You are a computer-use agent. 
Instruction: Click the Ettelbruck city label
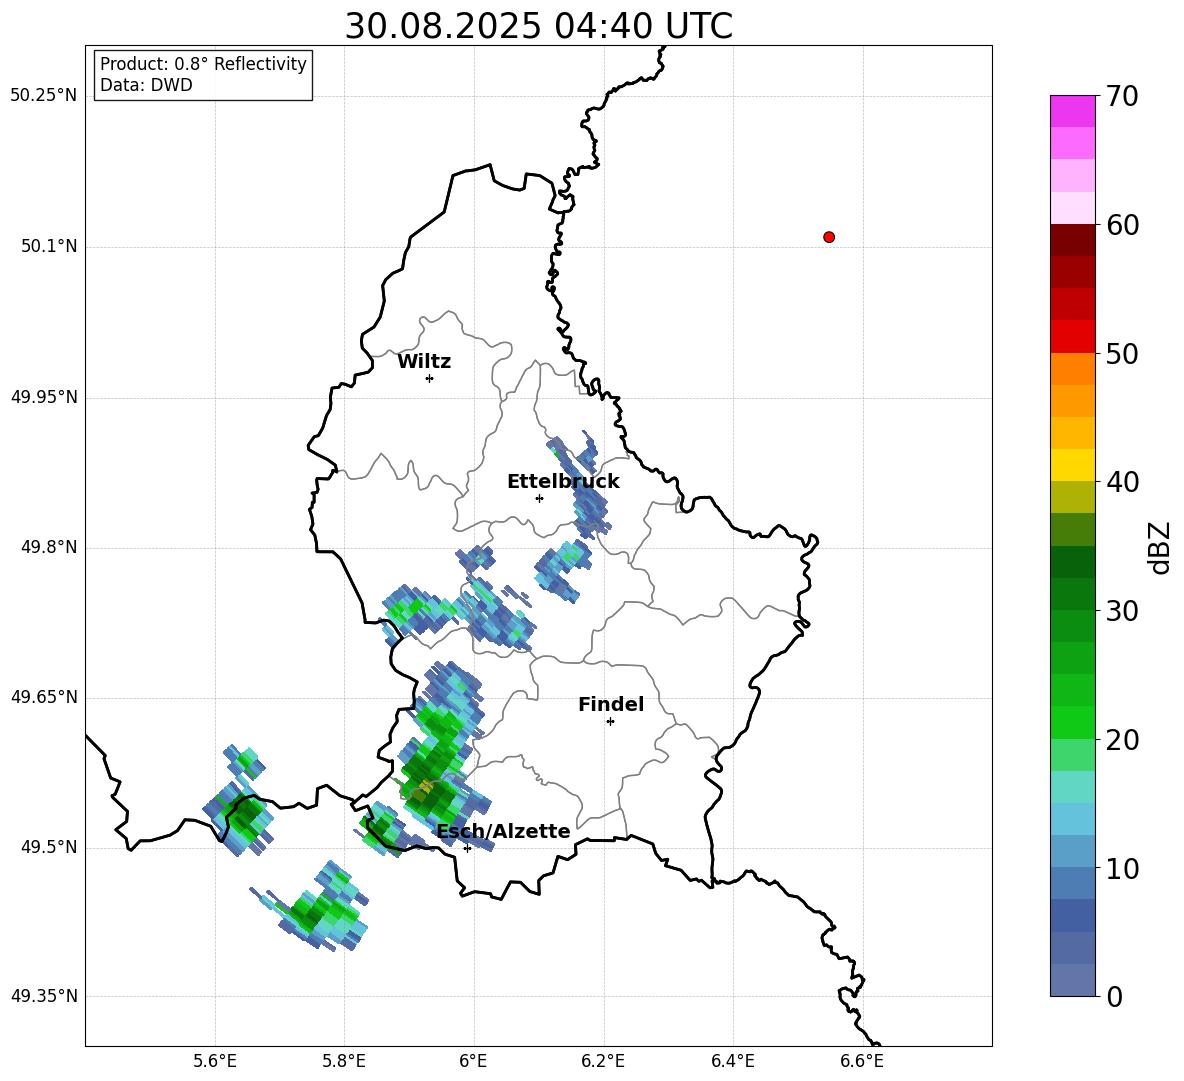tap(563, 482)
